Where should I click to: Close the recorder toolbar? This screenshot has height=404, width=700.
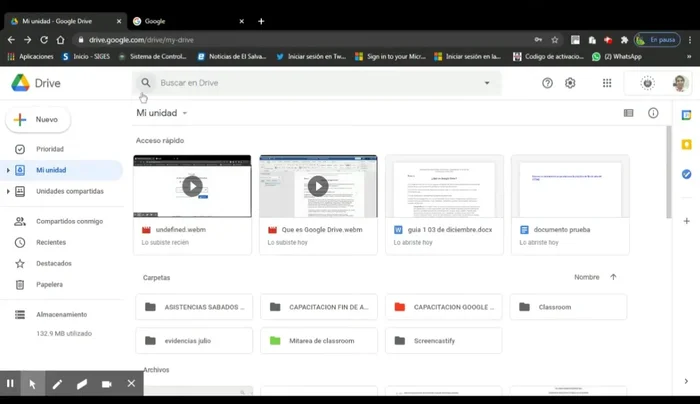(x=131, y=383)
